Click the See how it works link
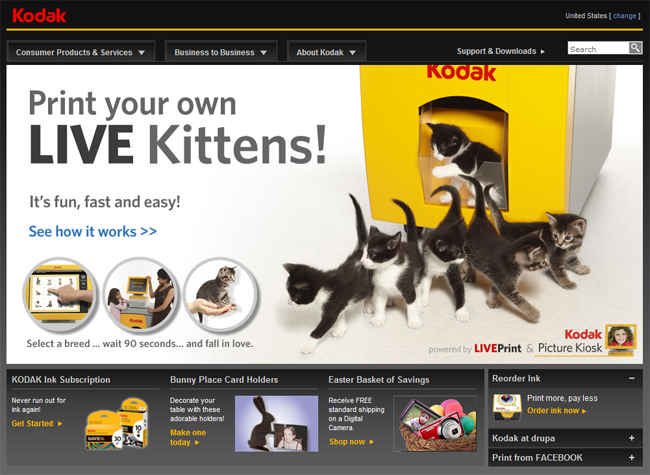Viewport: 650px width, 475px height. click(93, 231)
